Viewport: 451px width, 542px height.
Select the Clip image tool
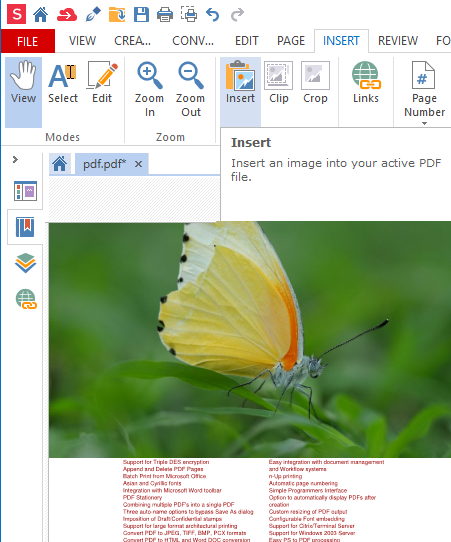point(279,83)
